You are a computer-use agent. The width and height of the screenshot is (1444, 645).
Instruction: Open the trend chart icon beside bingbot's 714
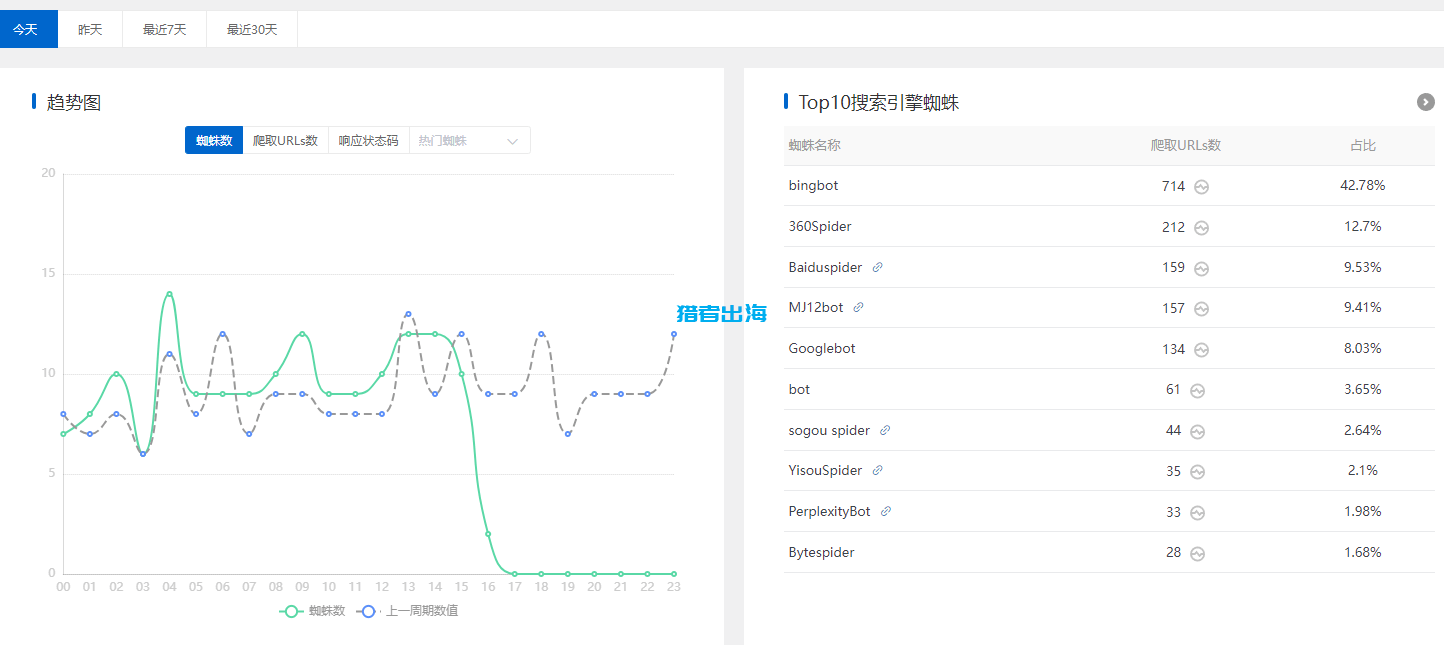(1200, 186)
